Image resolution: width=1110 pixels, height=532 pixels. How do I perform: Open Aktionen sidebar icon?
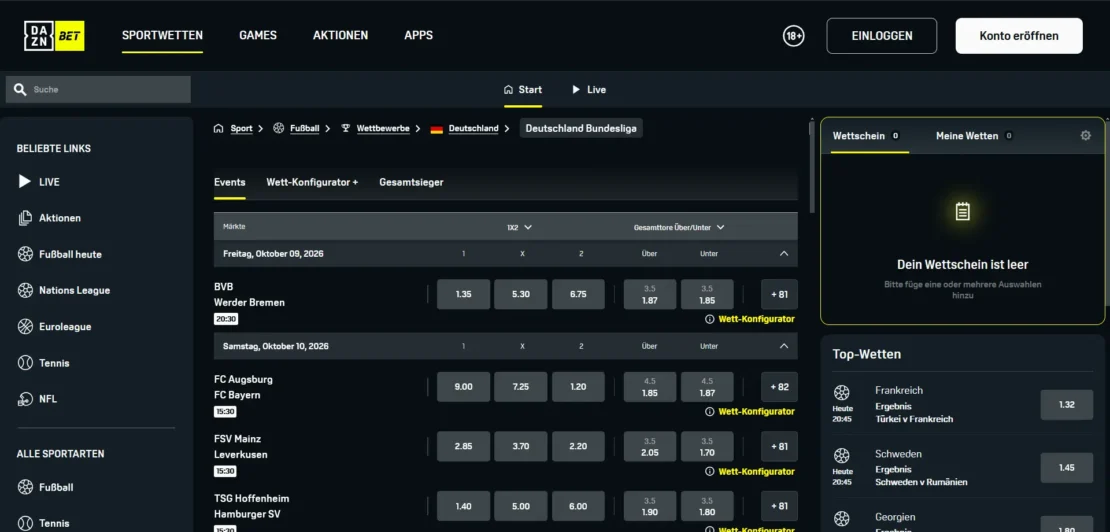tap(25, 218)
